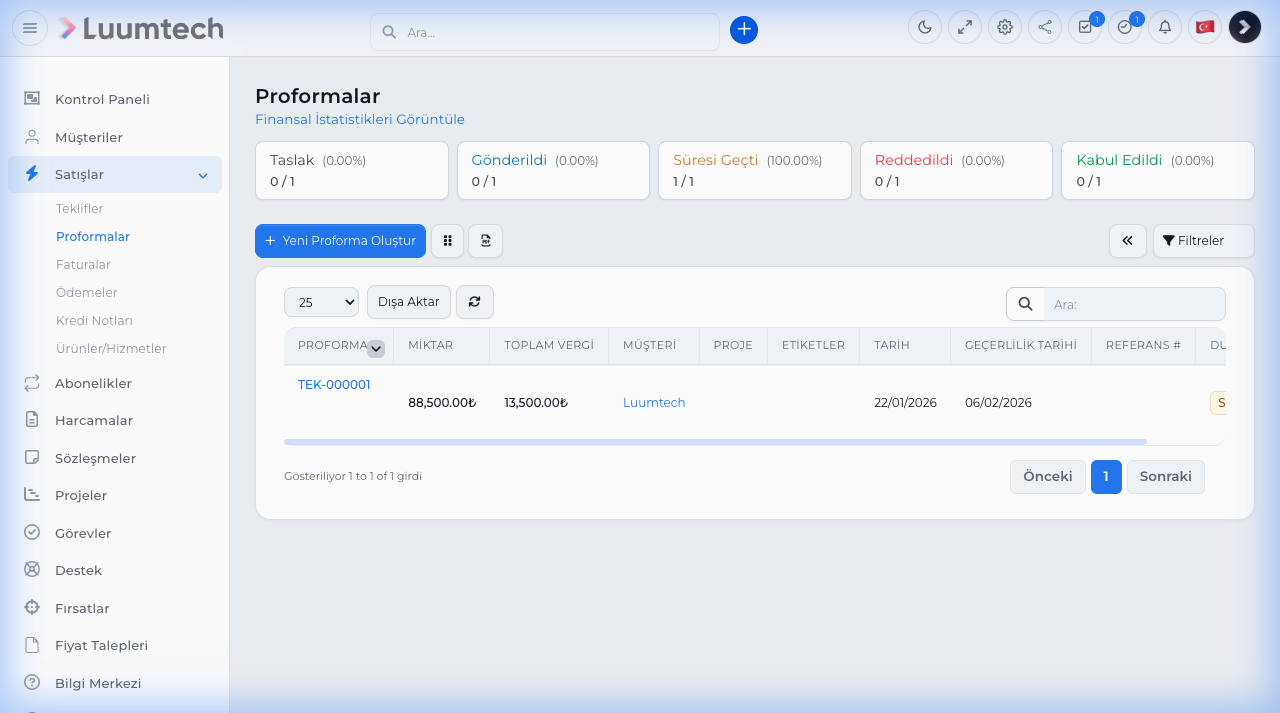Click the table search field Ara:

(x=1134, y=304)
